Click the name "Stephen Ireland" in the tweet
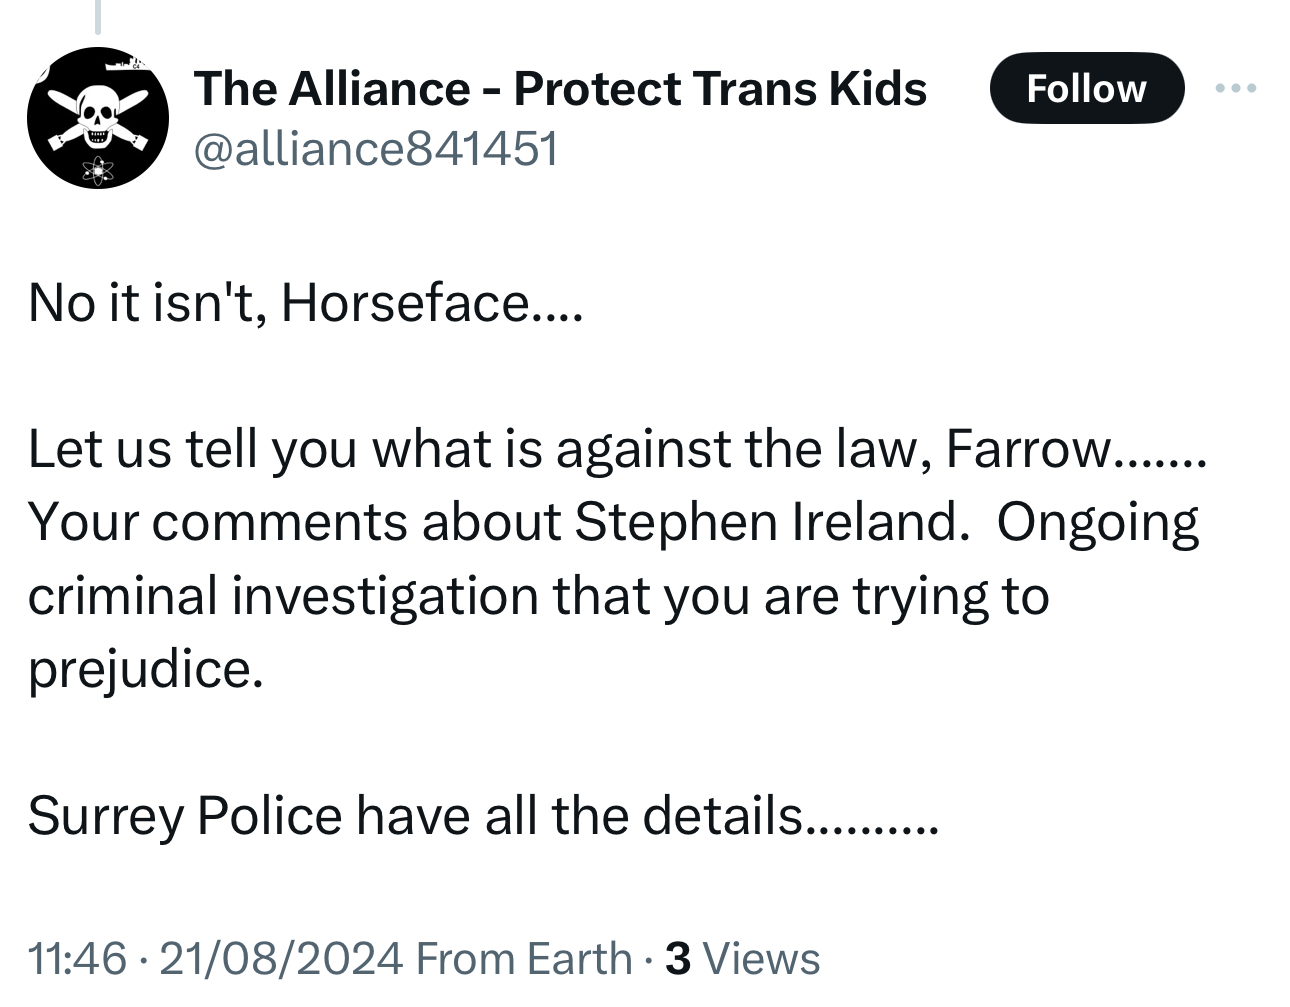 pos(766,522)
